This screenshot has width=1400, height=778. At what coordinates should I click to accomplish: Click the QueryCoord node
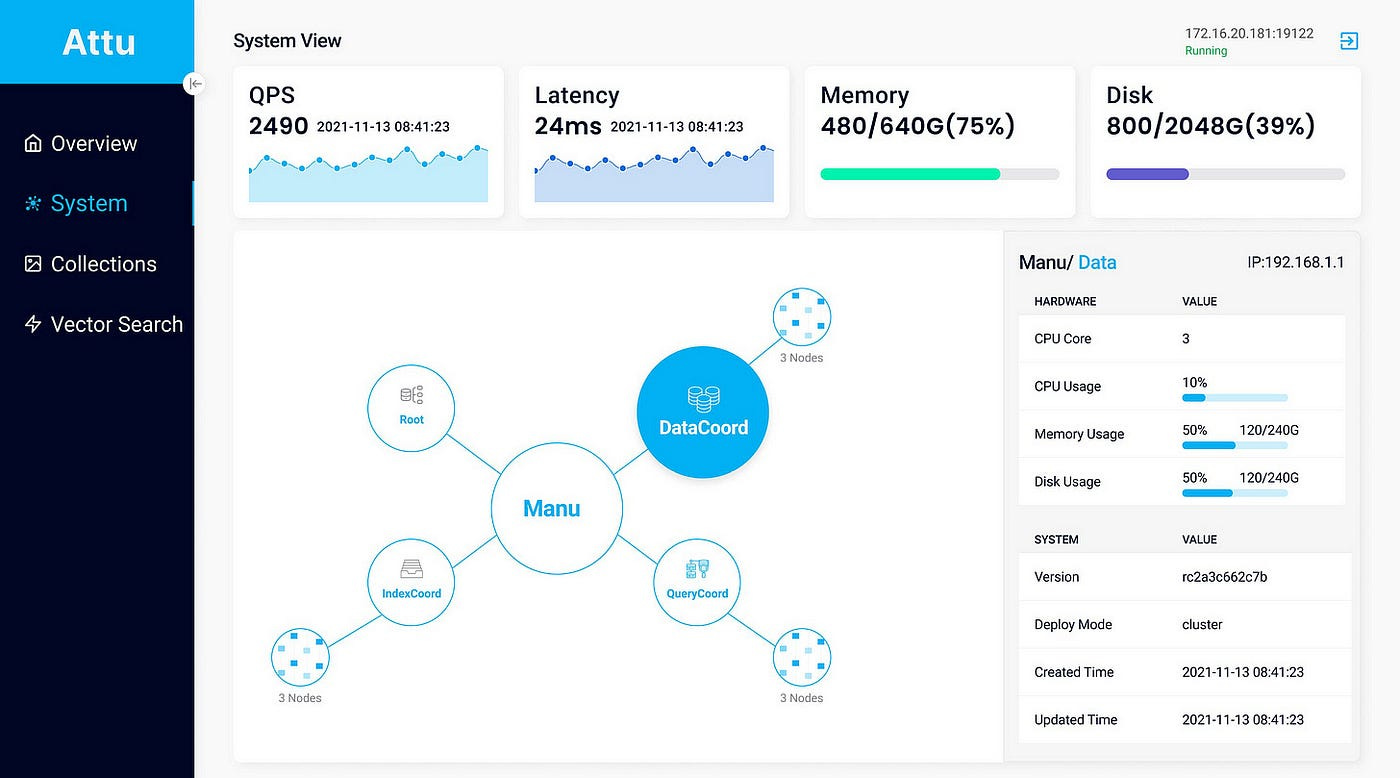(697, 581)
